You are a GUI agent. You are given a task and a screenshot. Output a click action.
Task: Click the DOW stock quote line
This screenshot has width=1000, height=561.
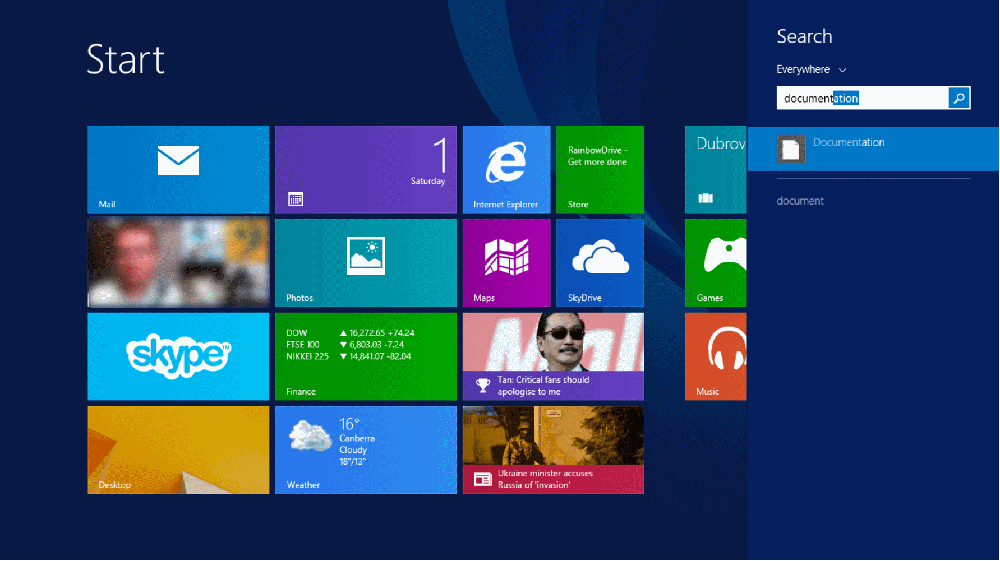[350, 333]
